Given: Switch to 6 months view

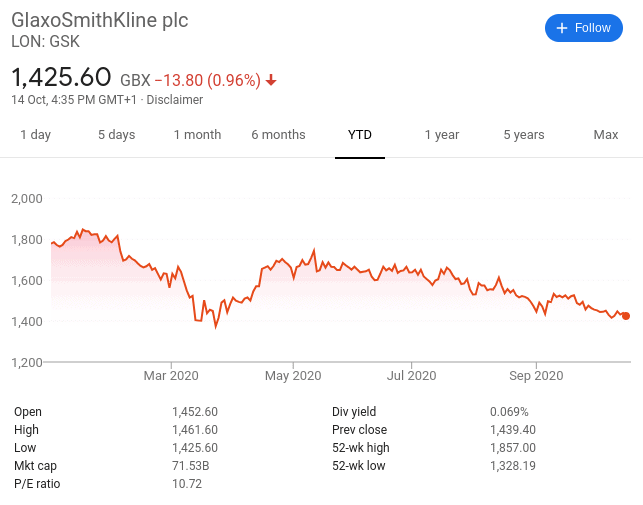Looking at the screenshot, I should click(278, 135).
